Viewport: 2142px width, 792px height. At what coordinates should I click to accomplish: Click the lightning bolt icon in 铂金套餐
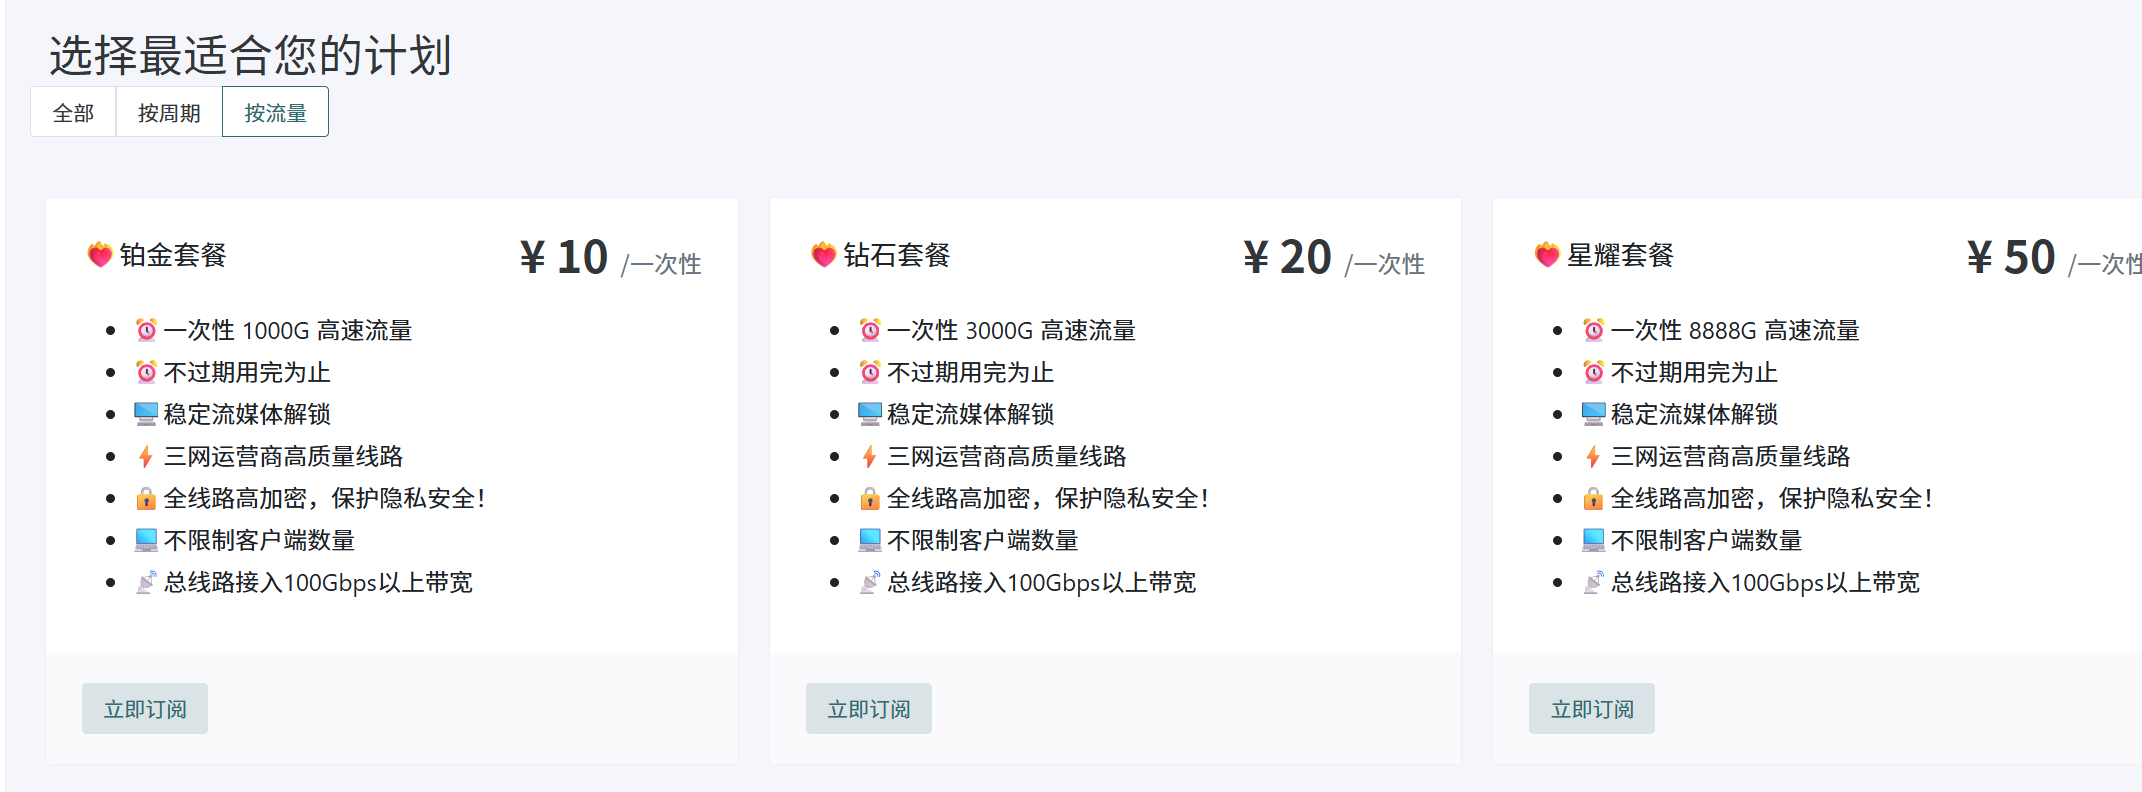pyautogui.click(x=146, y=456)
